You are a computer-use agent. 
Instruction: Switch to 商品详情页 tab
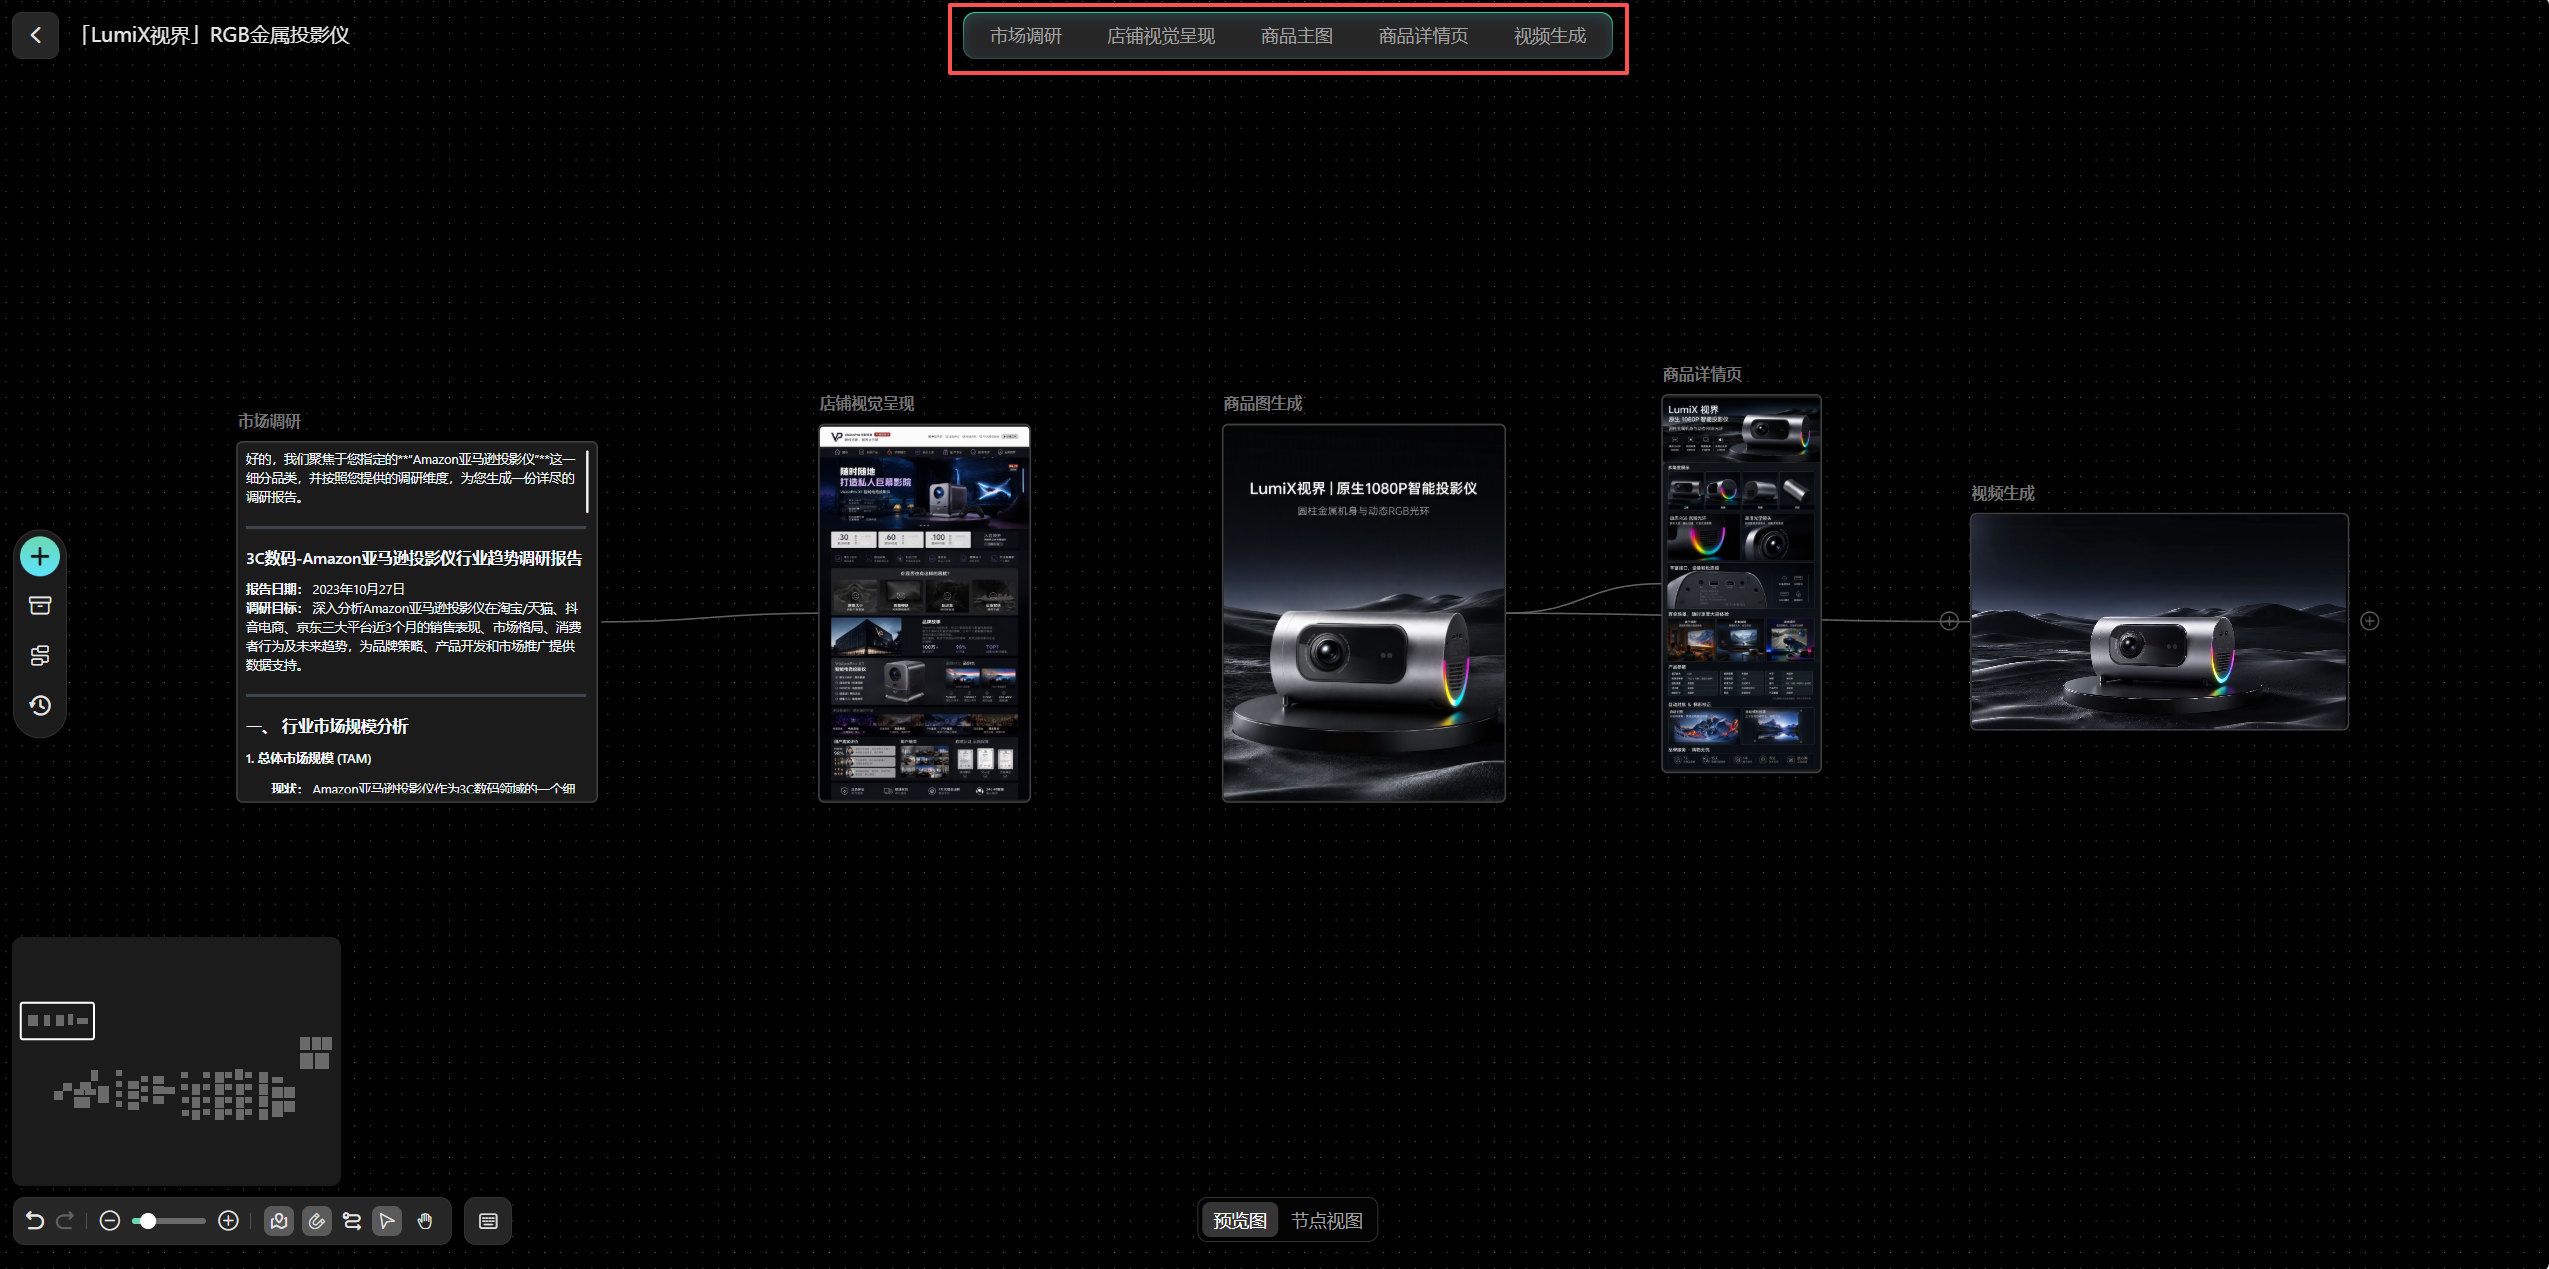point(1424,36)
